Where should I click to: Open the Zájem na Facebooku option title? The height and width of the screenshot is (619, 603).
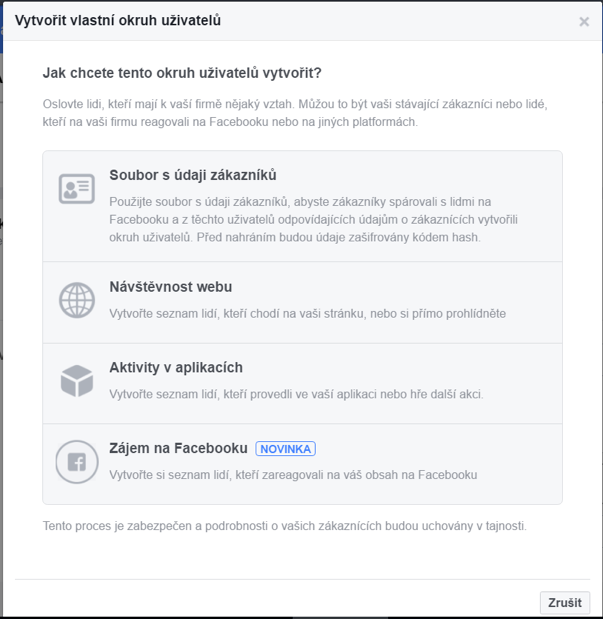pos(178,448)
